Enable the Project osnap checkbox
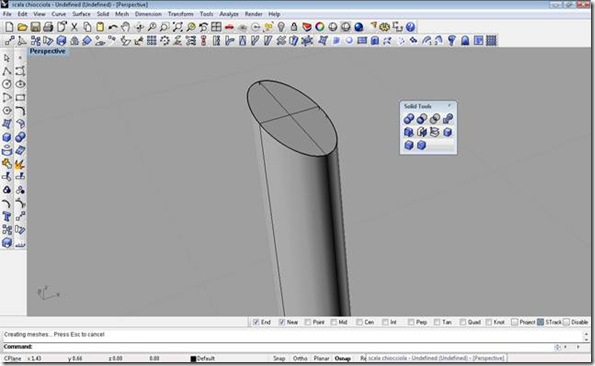595x366 pixels. [x=515, y=322]
